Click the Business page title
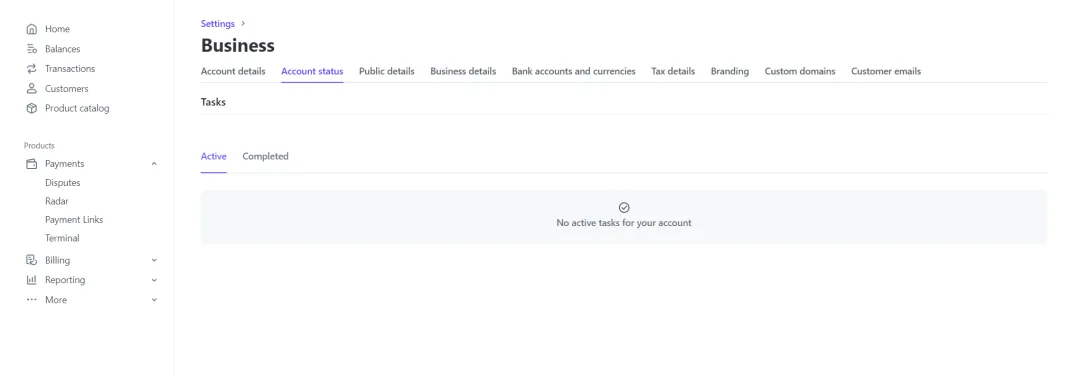Viewport: 1080px width, 375px height. 238,45
